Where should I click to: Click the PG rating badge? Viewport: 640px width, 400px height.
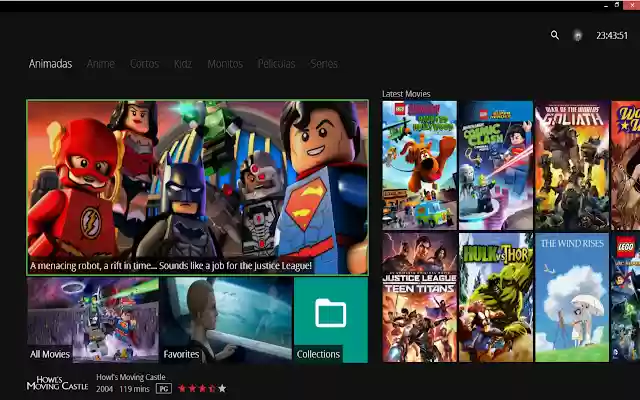(x=164, y=389)
